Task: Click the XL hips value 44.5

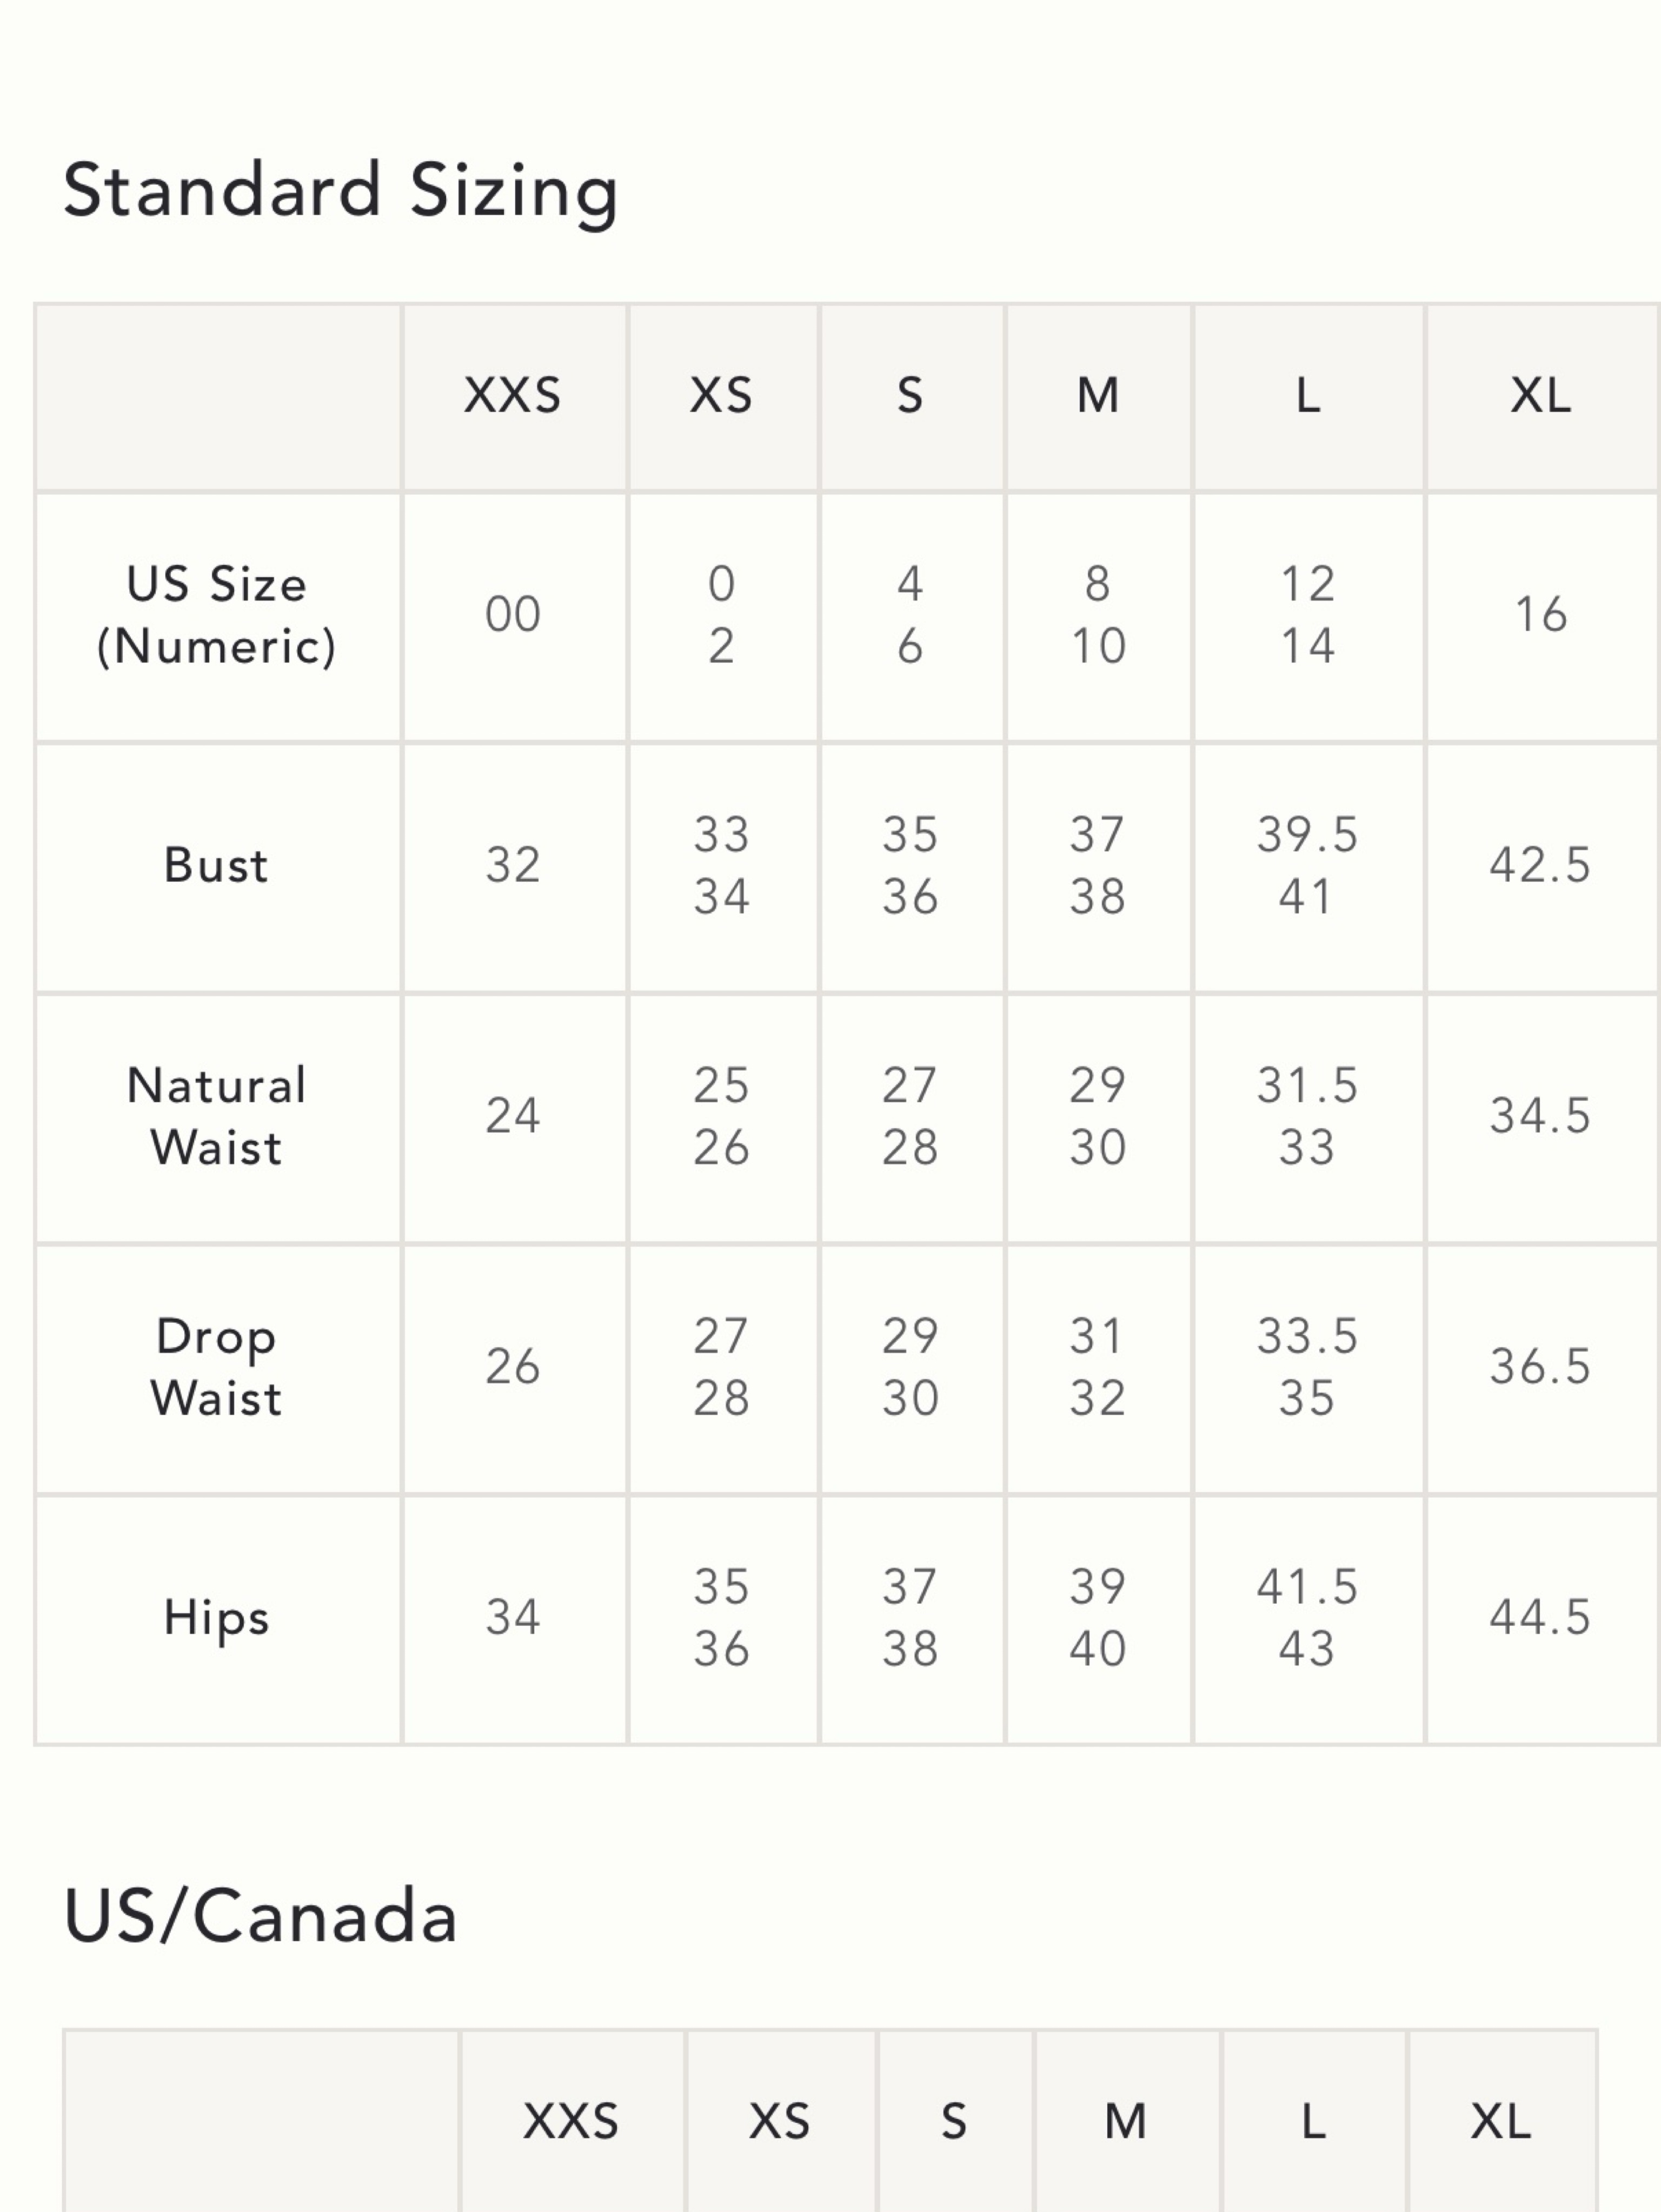Action: [x=1540, y=1617]
